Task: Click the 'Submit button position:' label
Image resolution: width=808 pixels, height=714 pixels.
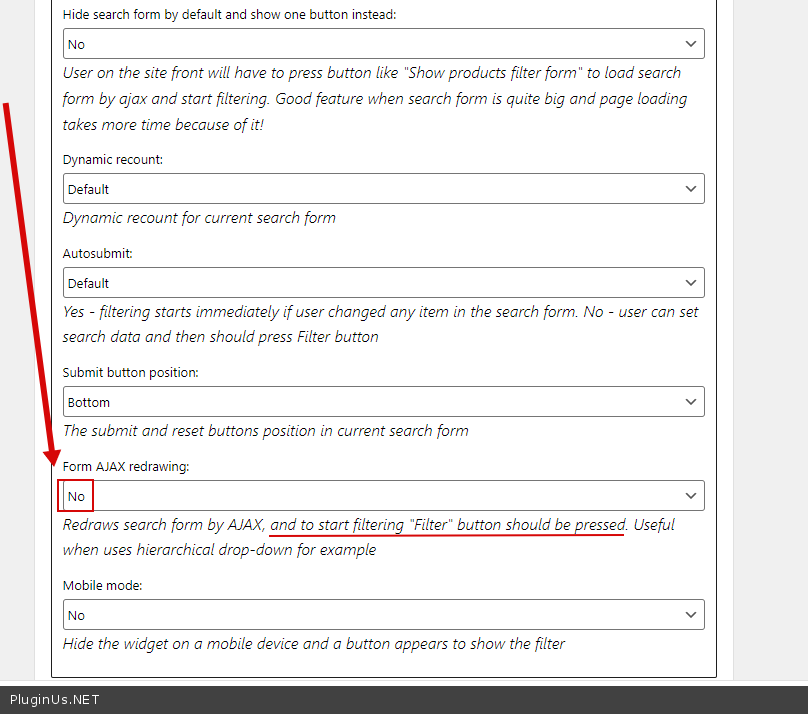Action: [x=131, y=373]
